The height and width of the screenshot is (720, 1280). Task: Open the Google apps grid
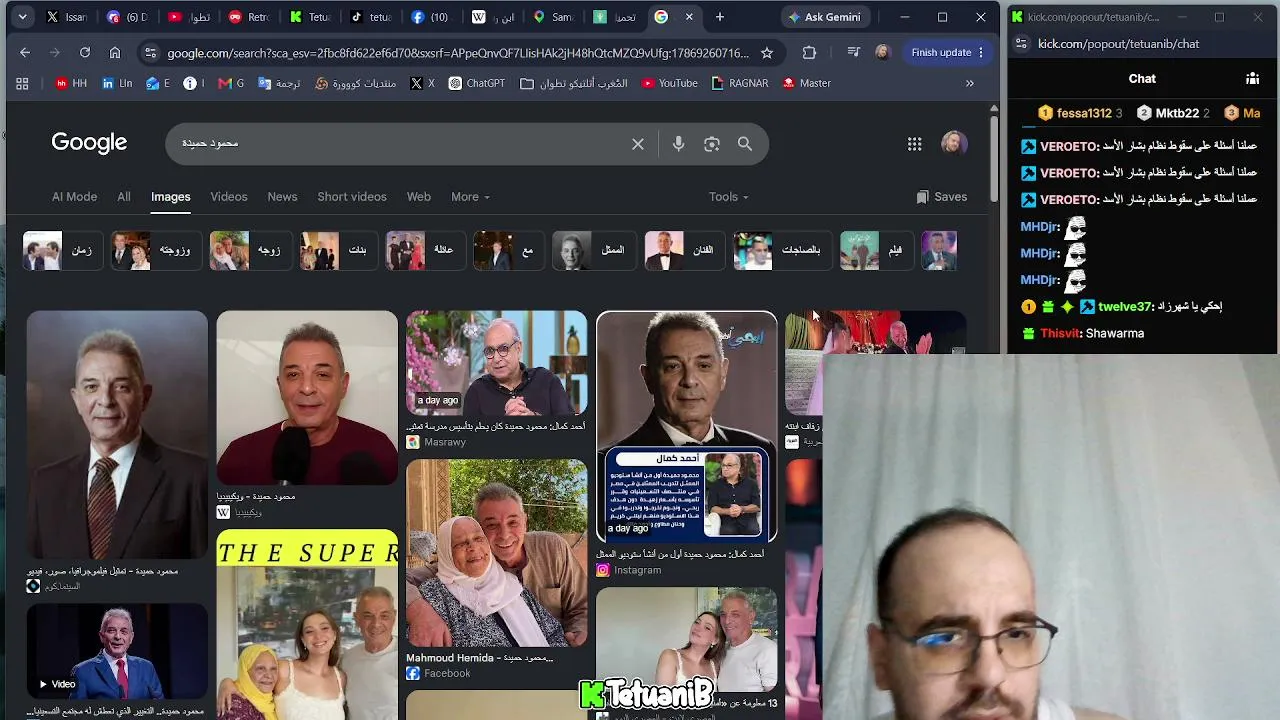tap(914, 144)
